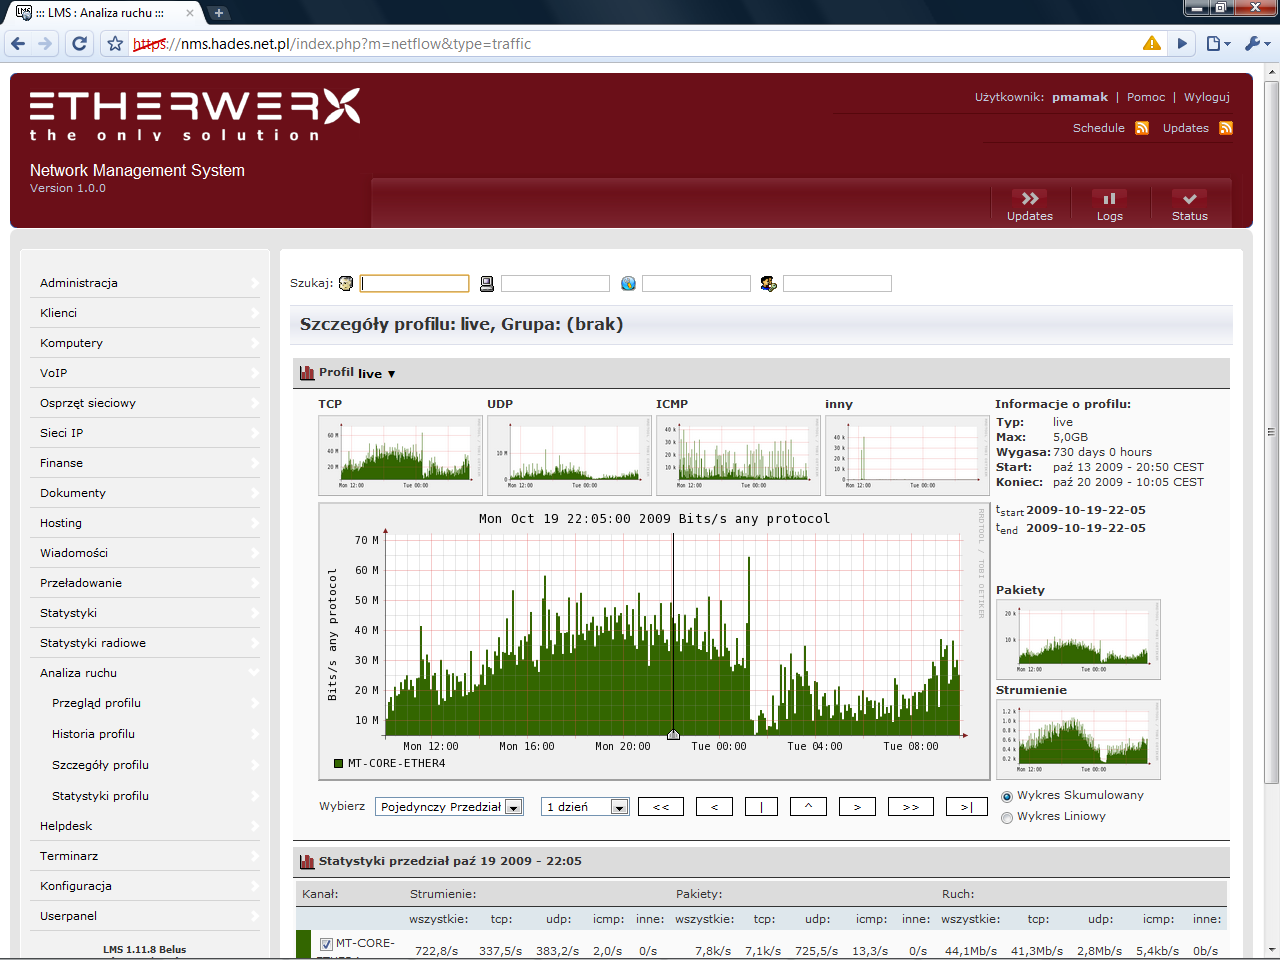Click the browser Back arrow
This screenshot has height=960, width=1280.
(x=18, y=43)
